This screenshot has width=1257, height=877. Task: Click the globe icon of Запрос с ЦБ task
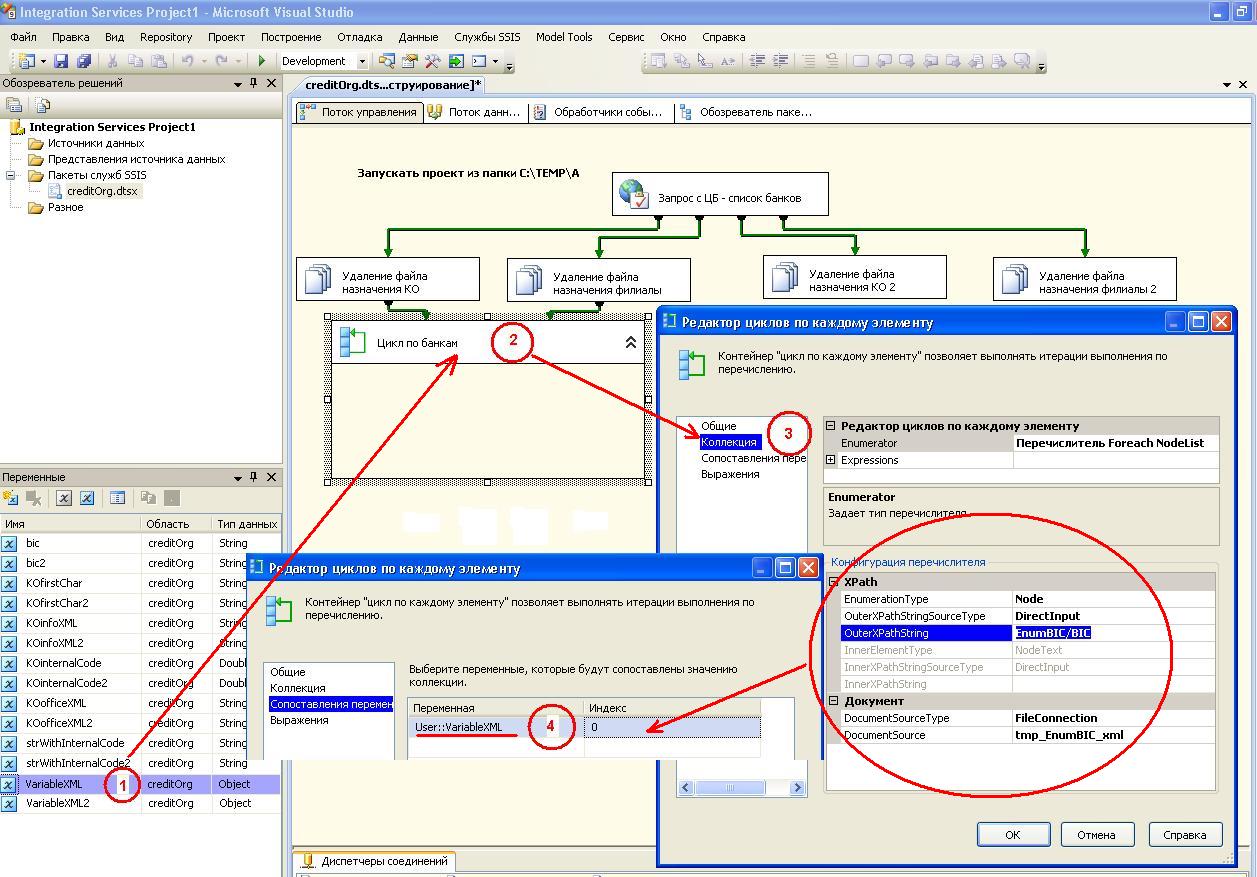click(x=633, y=194)
